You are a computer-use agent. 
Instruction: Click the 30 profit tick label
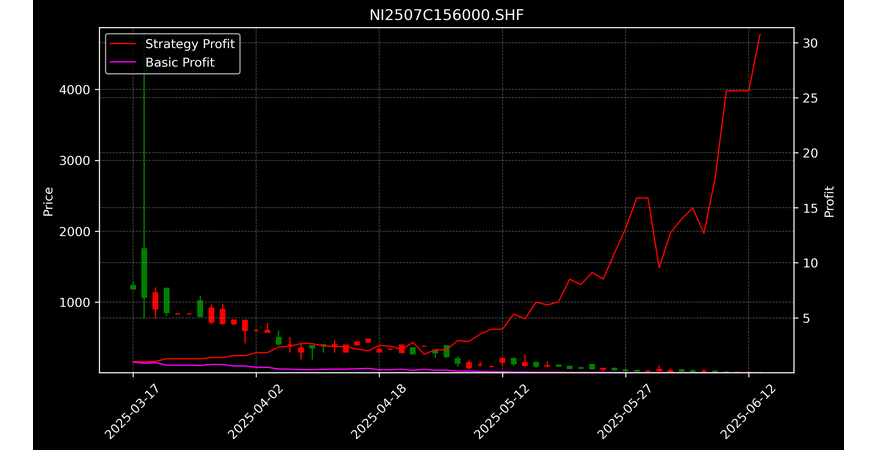pos(810,43)
